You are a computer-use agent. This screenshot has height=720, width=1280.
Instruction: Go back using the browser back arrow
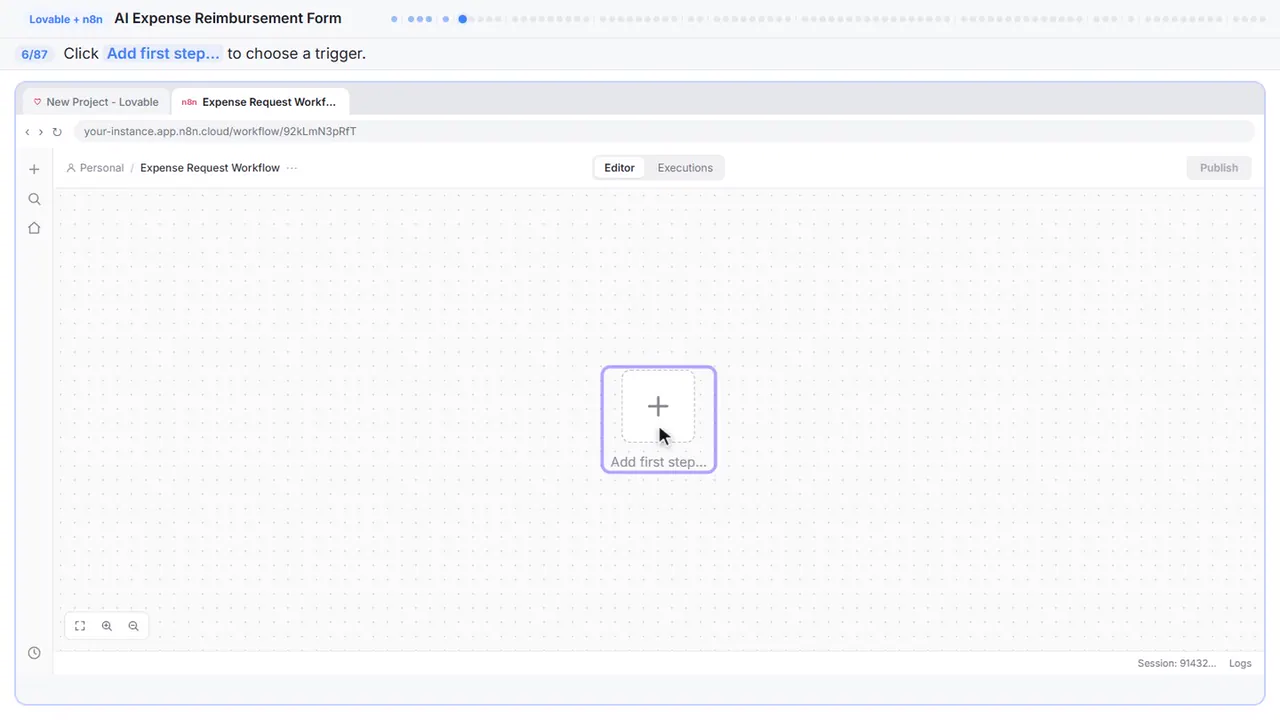(27, 132)
